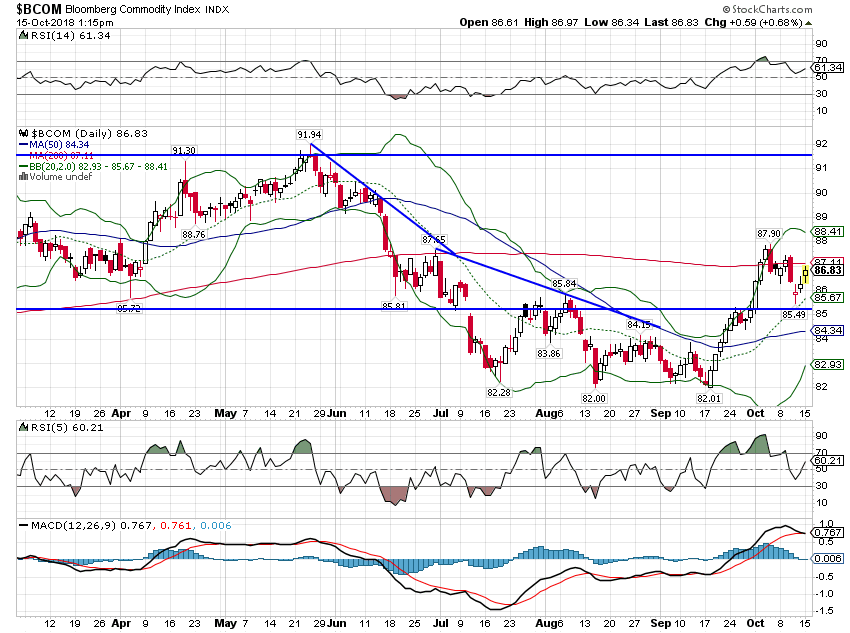The height and width of the screenshot is (633, 850).
Task: Click the RSI(5) indicator icon
Action: [23, 428]
